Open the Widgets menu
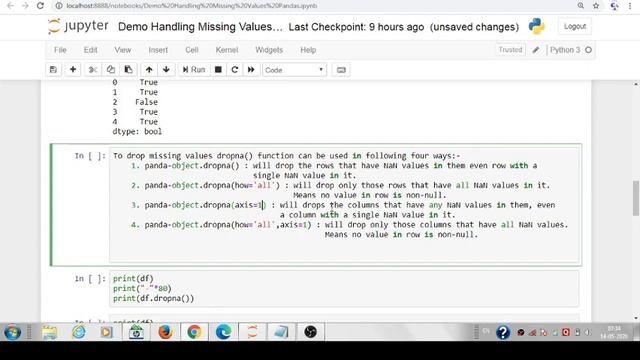The image size is (640, 360). pyautogui.click(x=269, y=50)
